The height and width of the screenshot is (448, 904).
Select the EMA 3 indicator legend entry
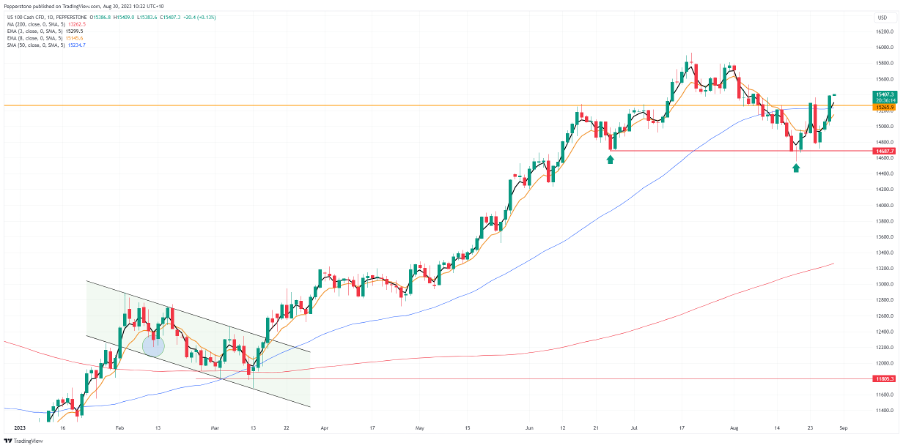click(x=43, y=31)
